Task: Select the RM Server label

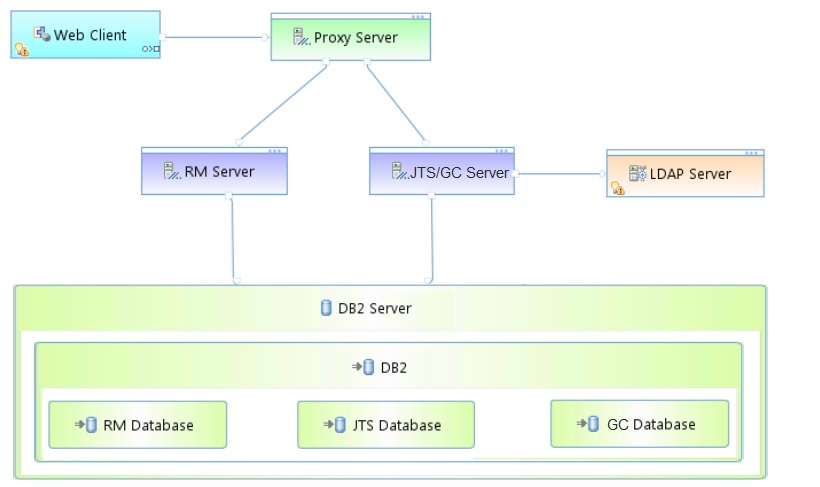Action: (x=219, y=172)
